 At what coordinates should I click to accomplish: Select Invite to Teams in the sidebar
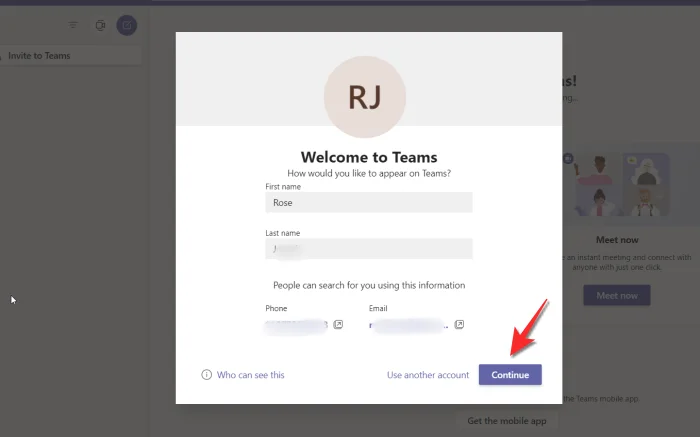click(x=71, y=56)
